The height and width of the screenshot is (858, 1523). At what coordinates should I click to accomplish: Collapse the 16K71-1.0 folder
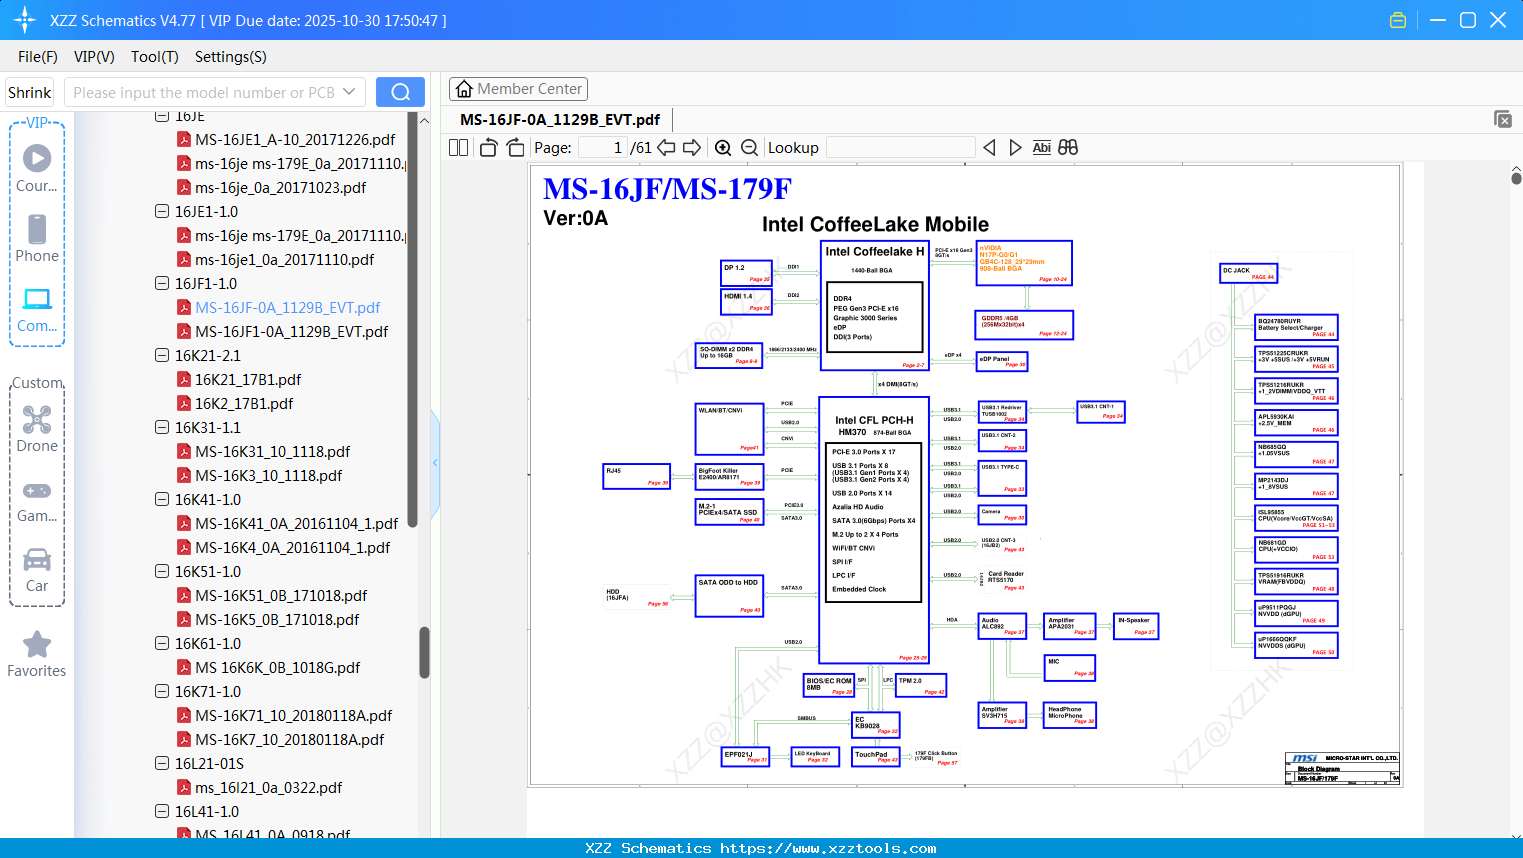[162, 691]
